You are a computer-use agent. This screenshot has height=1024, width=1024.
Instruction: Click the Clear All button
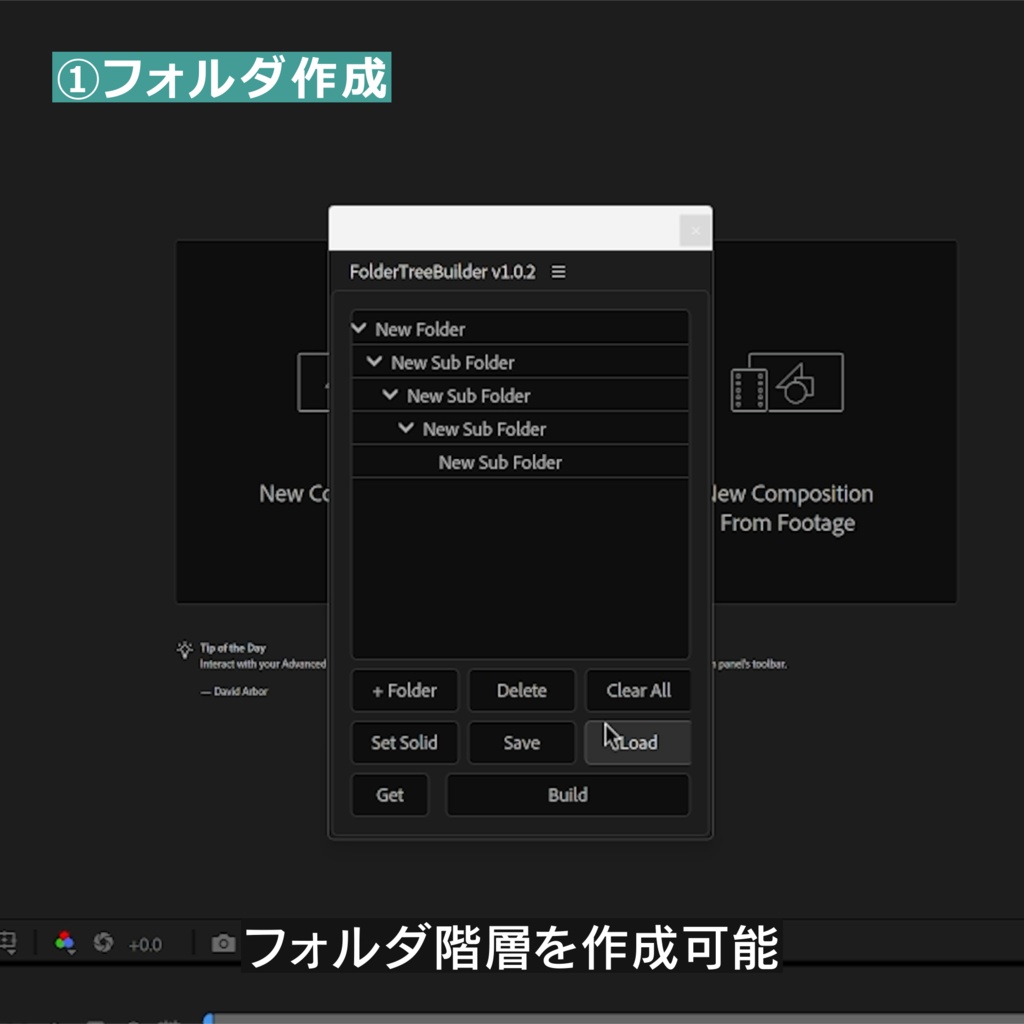coord(638,690)
